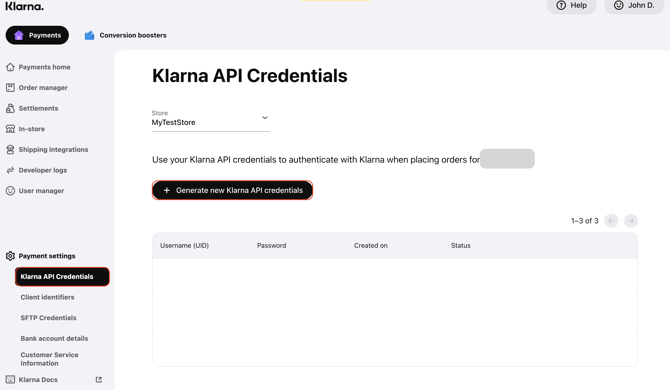This screenshot has width=670, height=390.
Task: Open the John D. account menu
Action: [x=634, y=6]
